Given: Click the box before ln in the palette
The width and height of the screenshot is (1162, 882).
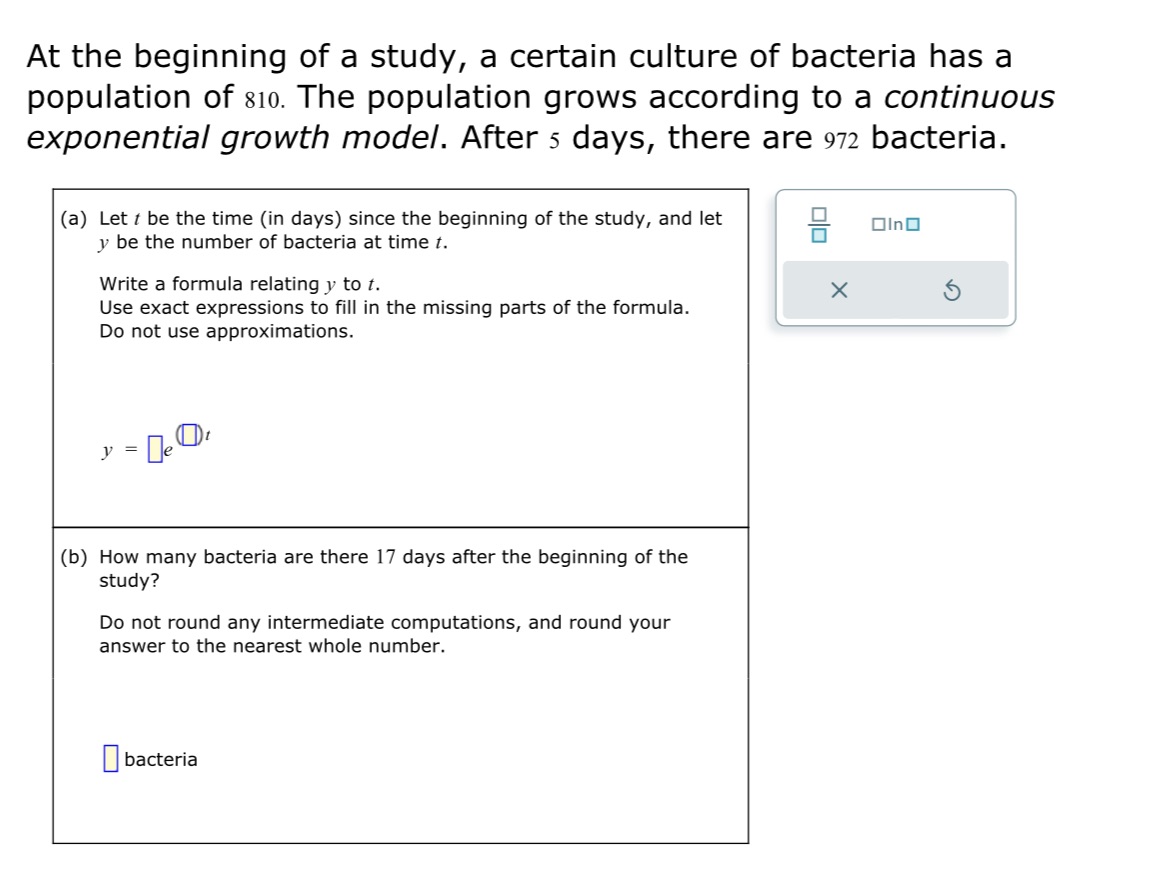Looking at the screenshot, I should 877,224.
